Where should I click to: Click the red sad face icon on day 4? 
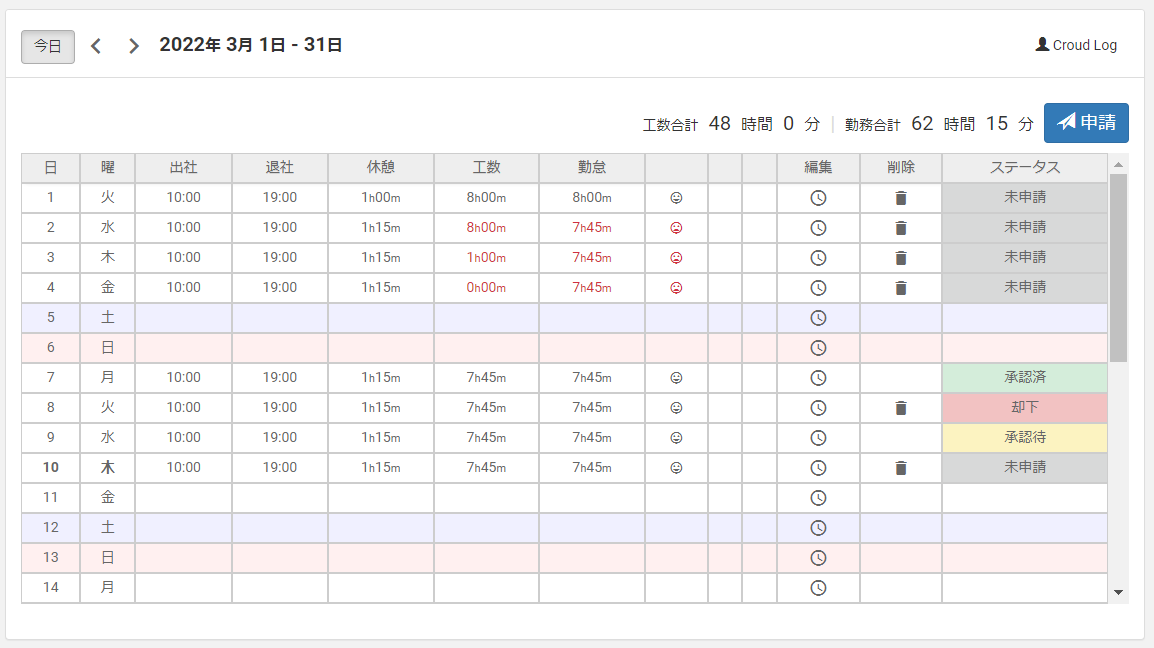[676, 288]
